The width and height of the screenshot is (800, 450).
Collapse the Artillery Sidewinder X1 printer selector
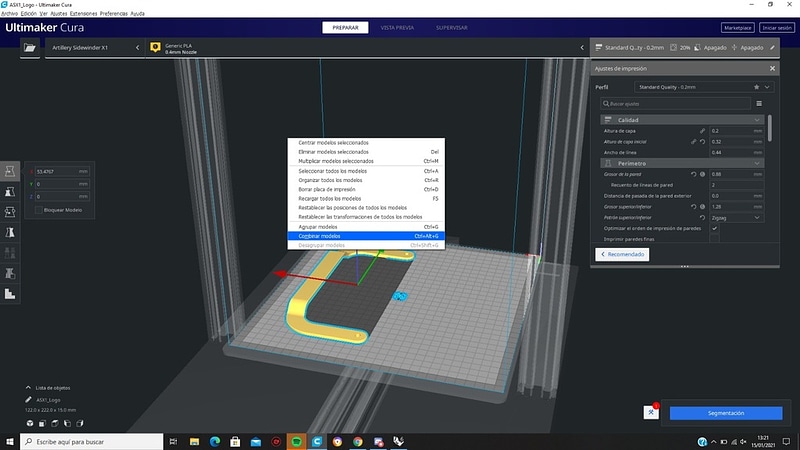(x=137, y=47)
